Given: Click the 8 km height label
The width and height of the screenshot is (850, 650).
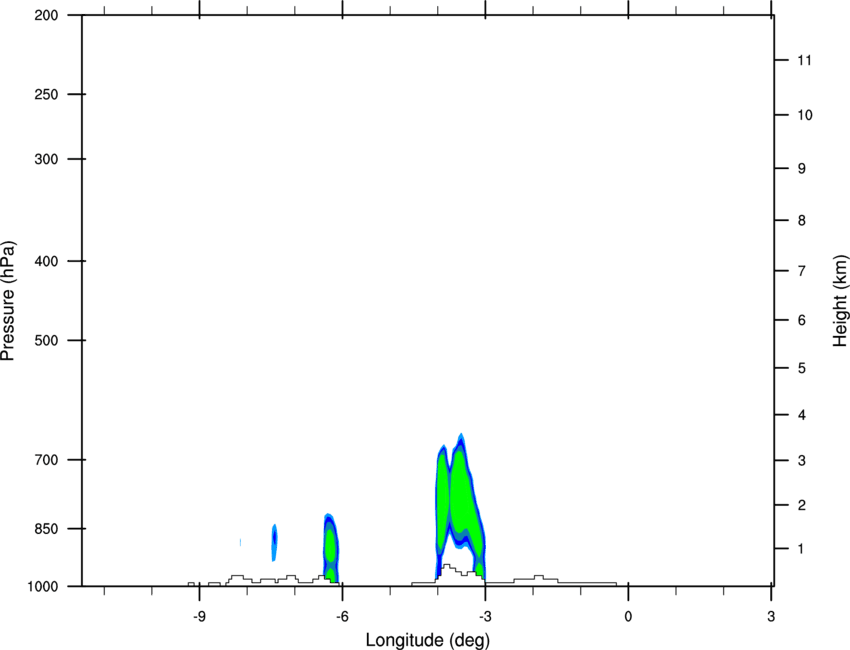Looking at the screenshot, I should [x=802, y=220].
